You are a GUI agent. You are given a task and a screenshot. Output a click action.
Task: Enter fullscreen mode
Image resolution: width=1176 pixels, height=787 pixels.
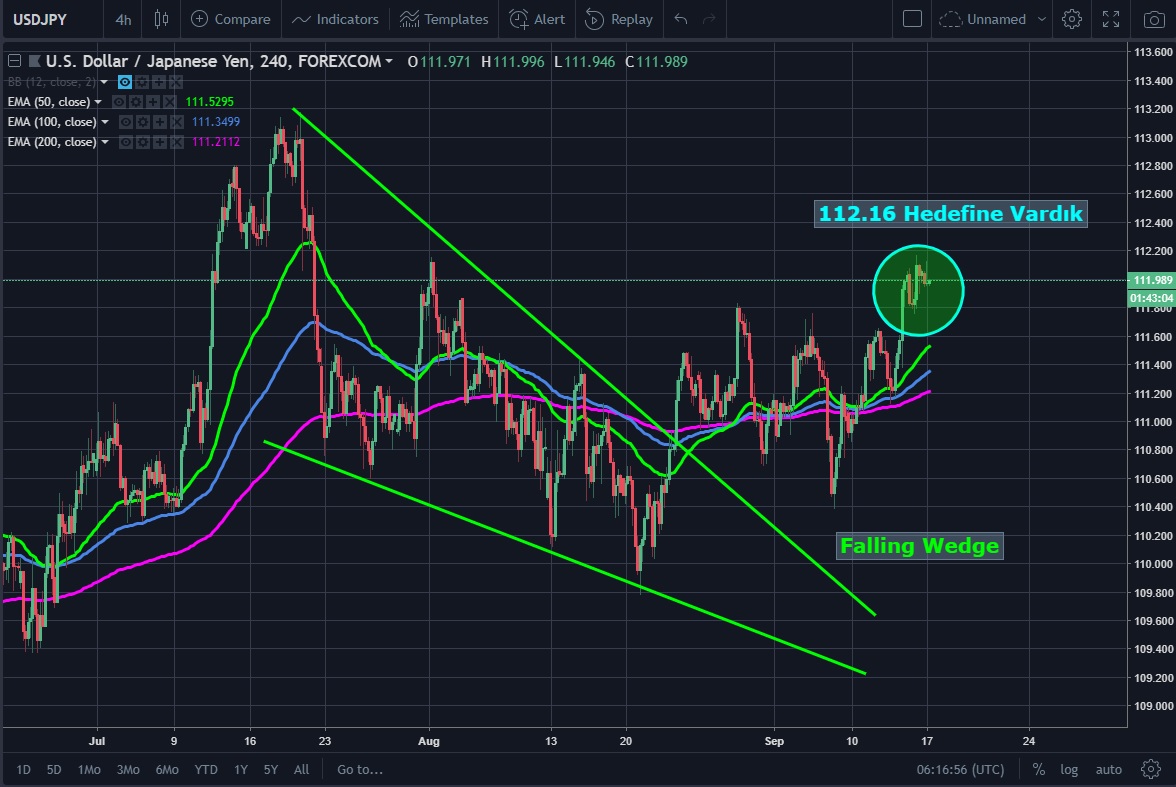pos(1111,19)
